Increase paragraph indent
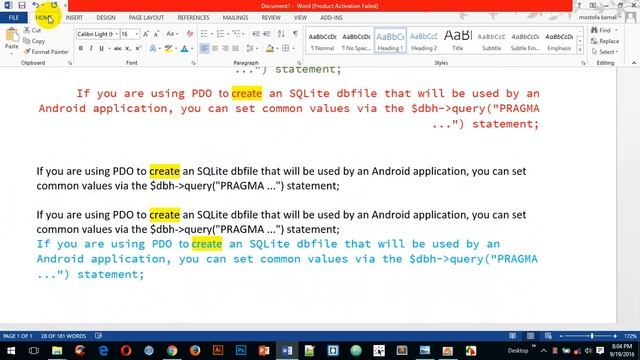 (x=267, y=34)
